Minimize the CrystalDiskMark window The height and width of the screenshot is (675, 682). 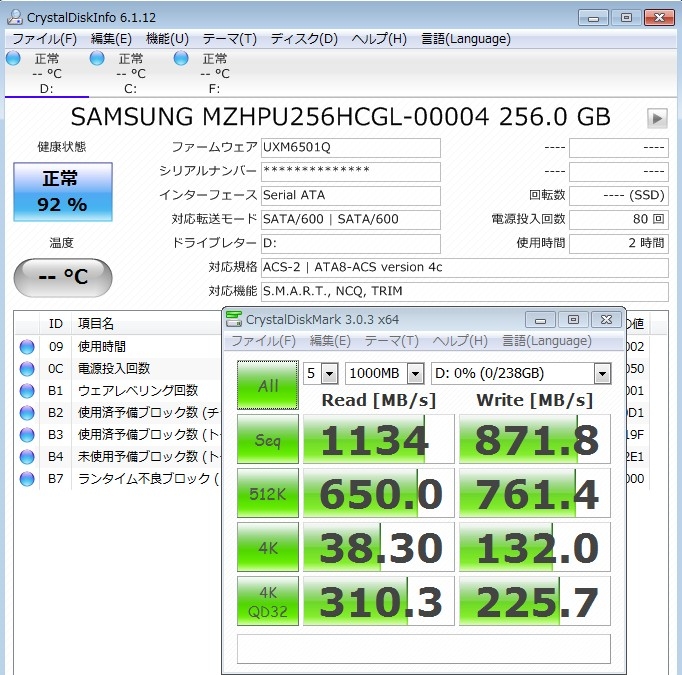540,320
